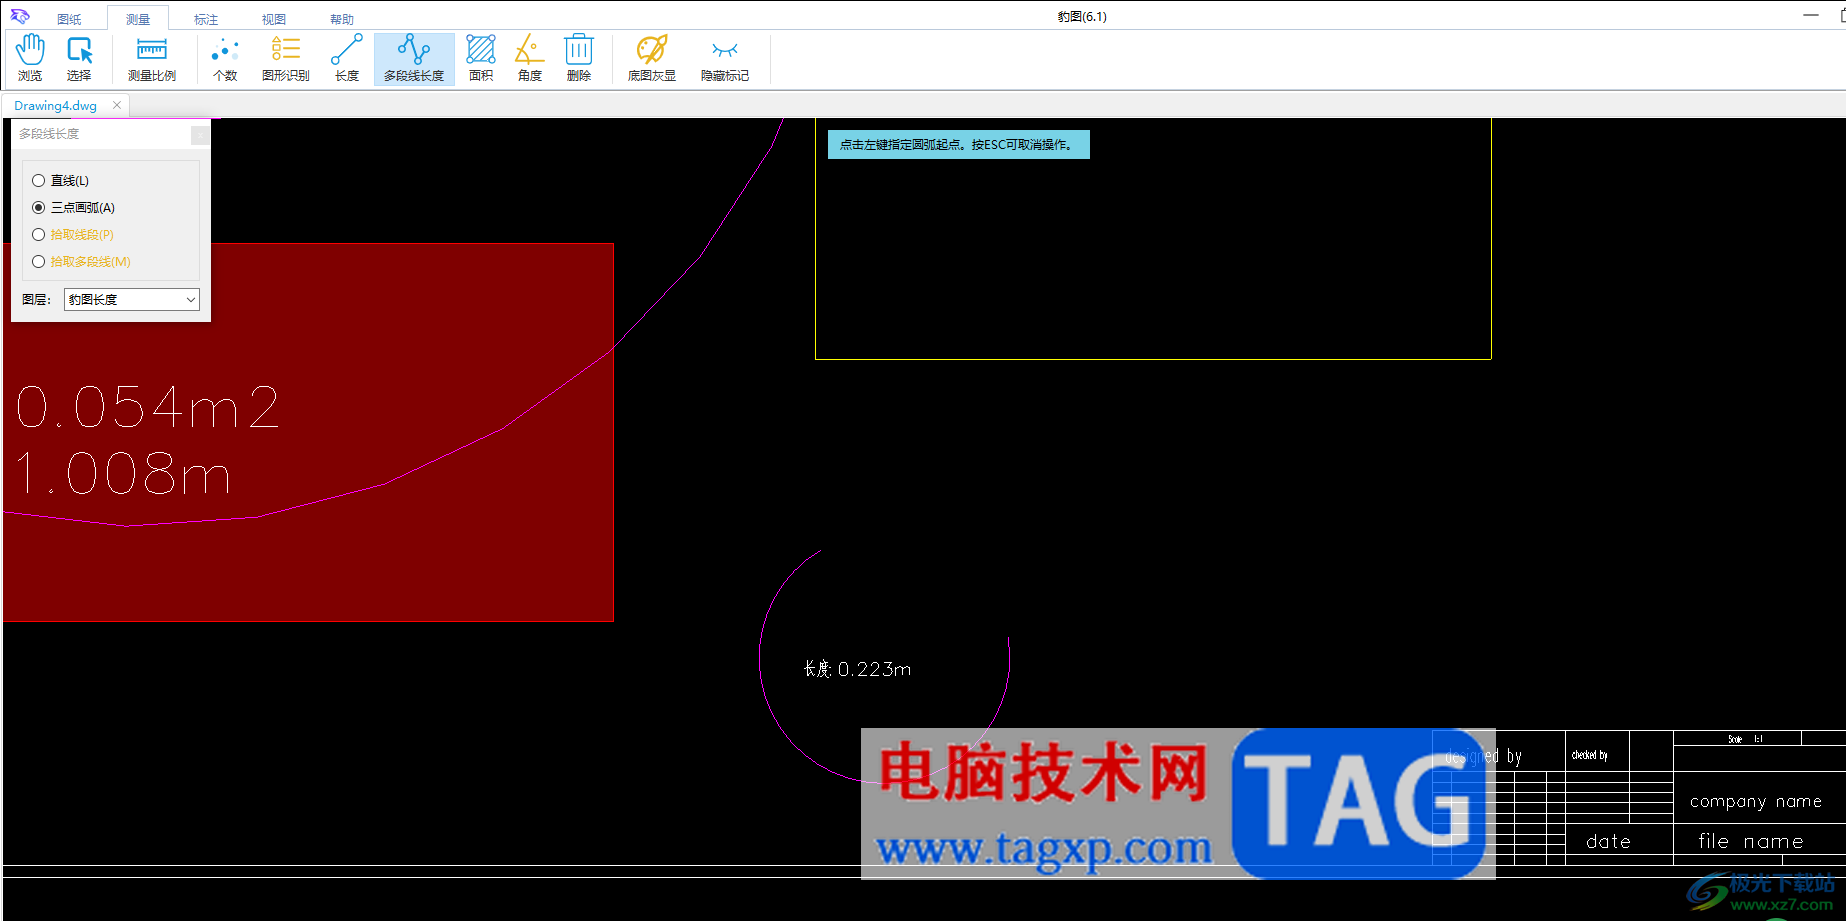Click the 1.008m length label
This screenshot has width=1846, height=921.
(124, 474)
